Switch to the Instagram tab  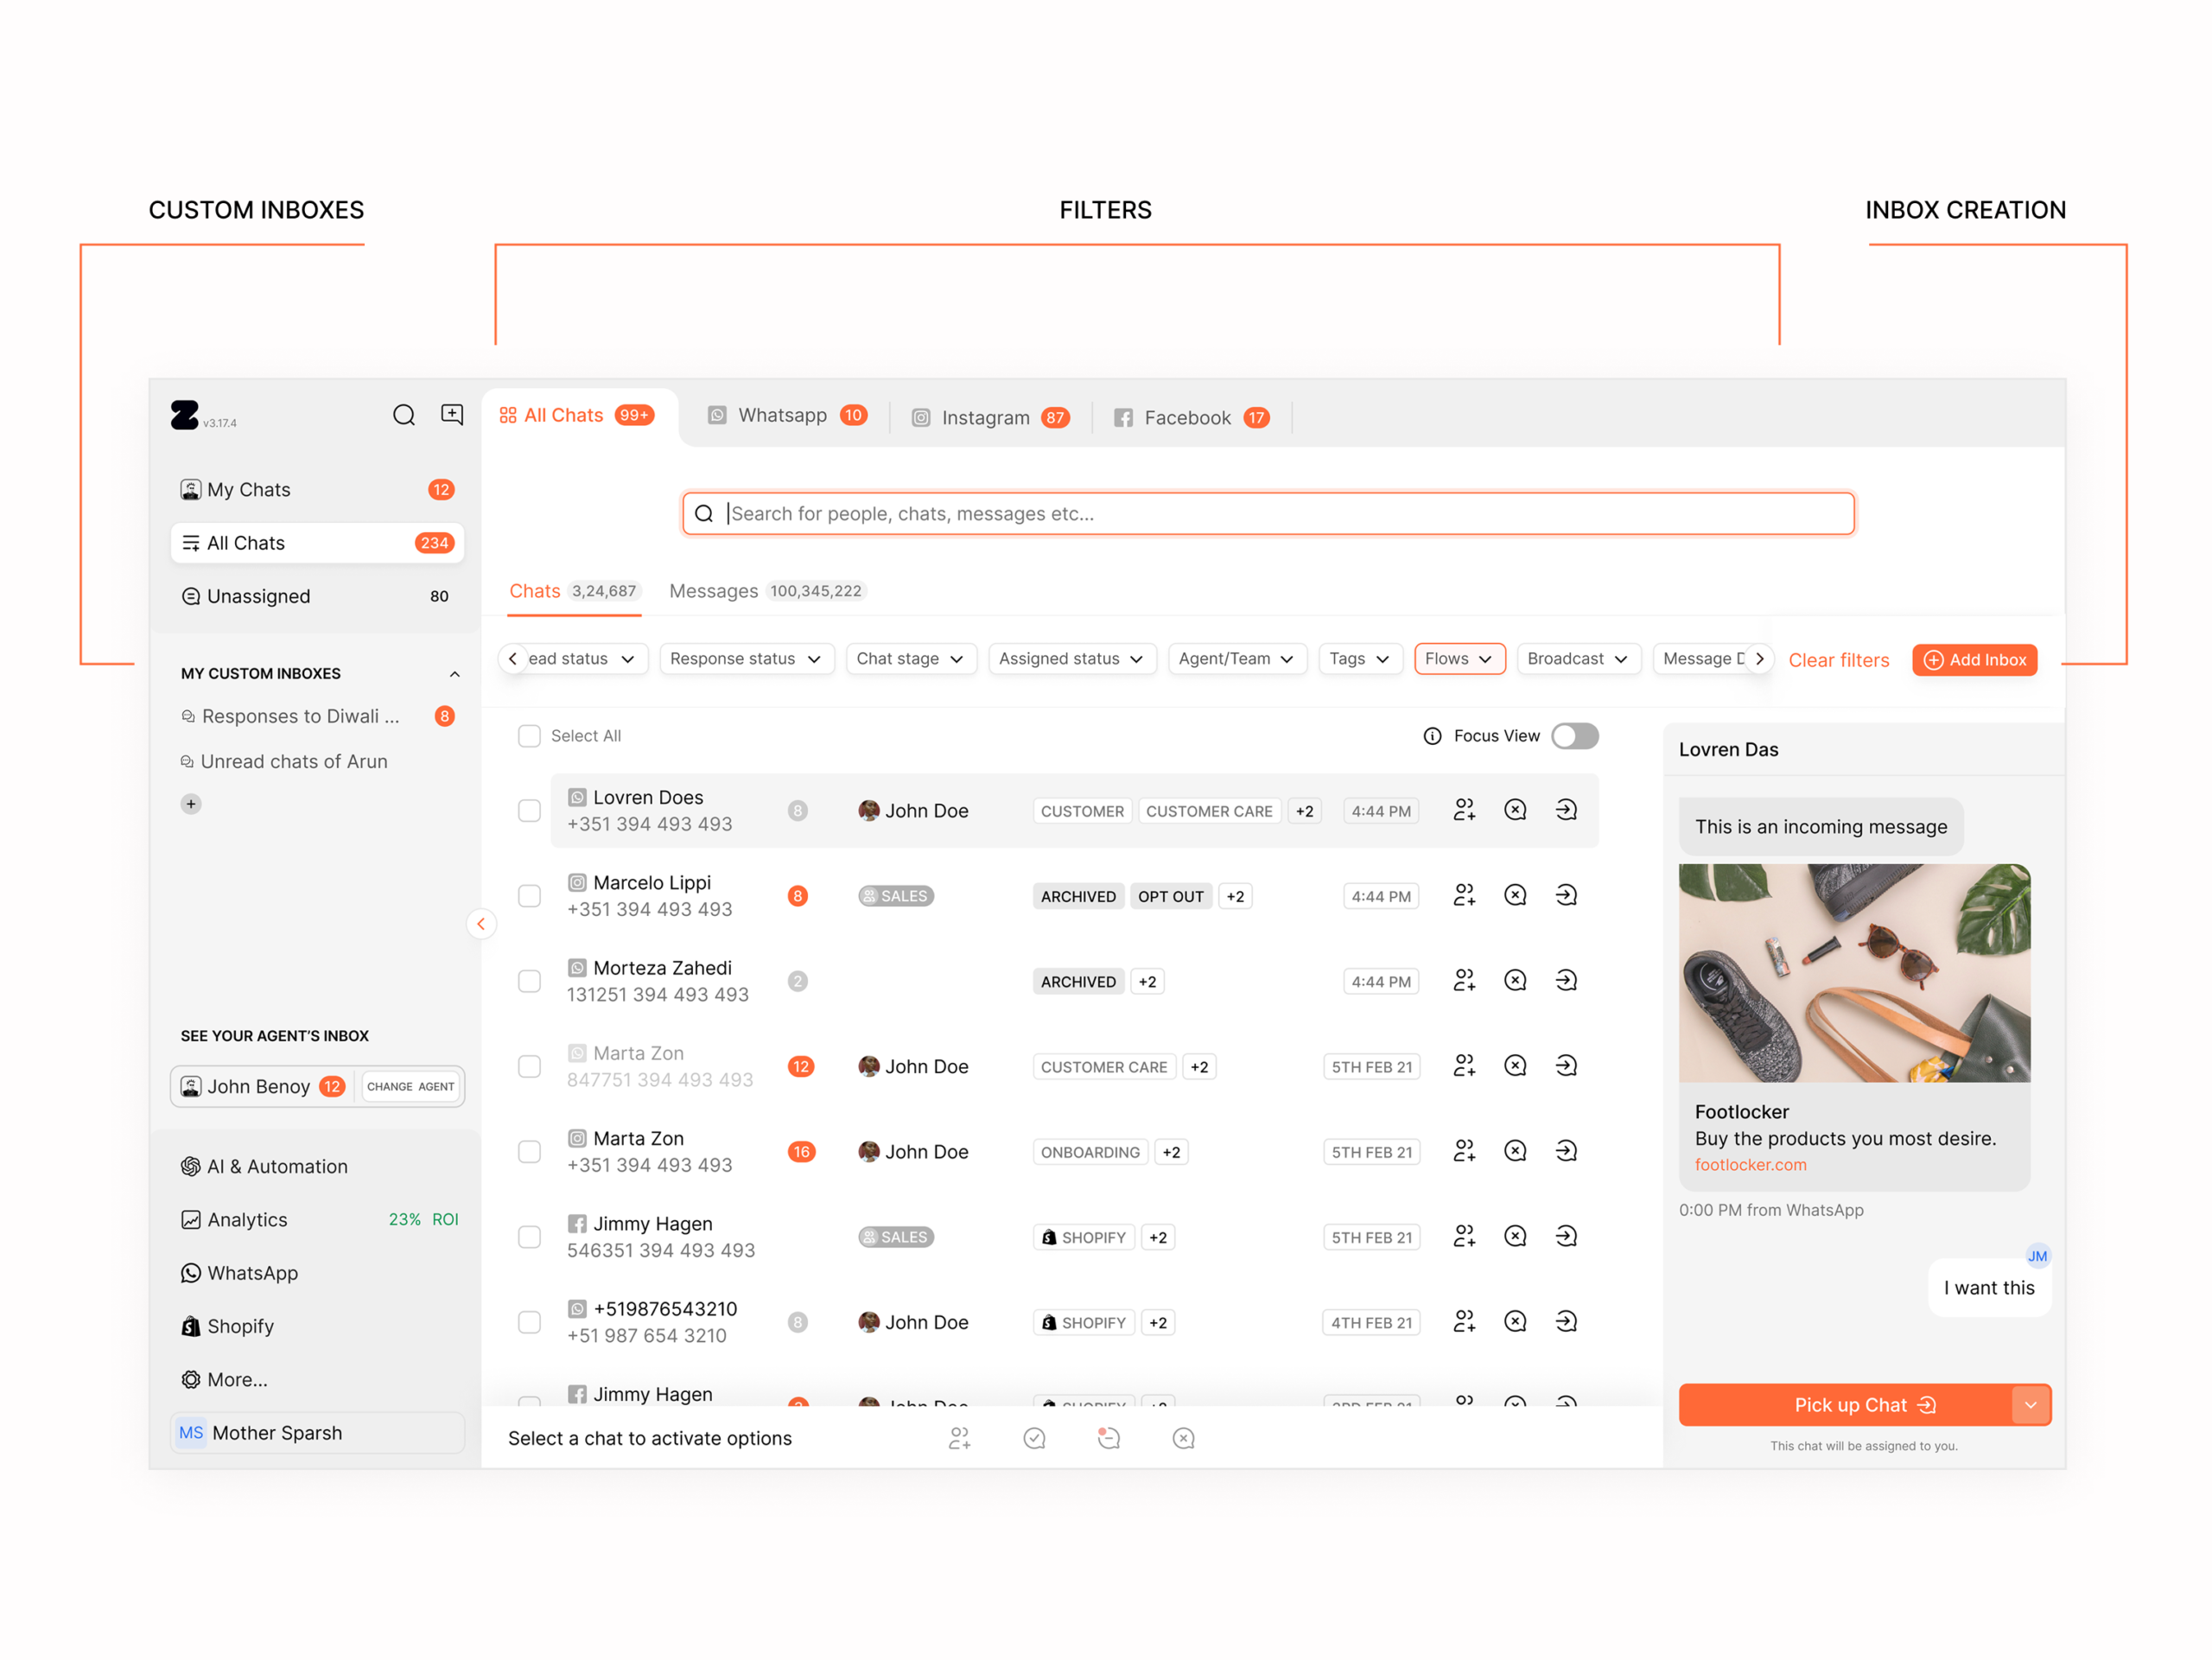tap(986, 417)
